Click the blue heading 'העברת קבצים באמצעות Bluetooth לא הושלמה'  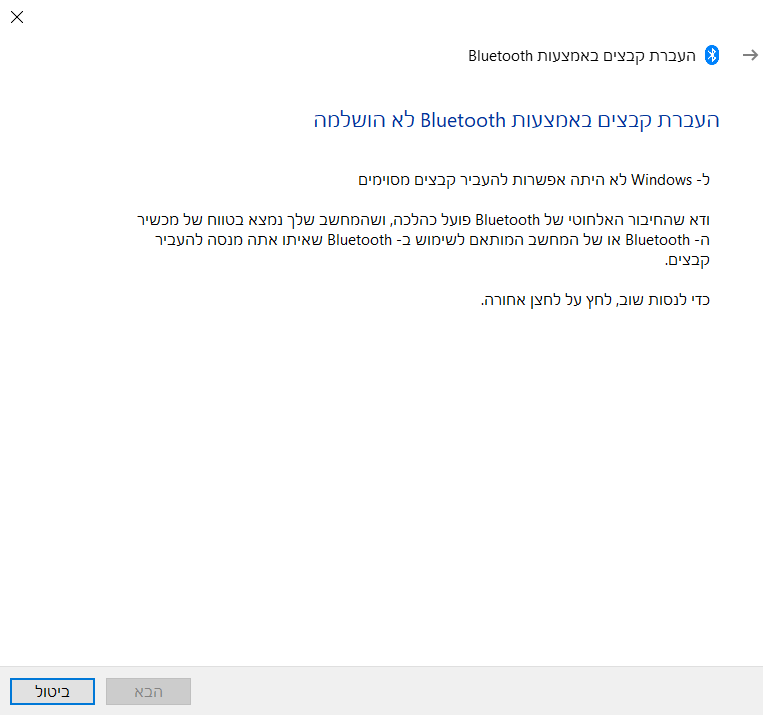click(x=516, y=120)
